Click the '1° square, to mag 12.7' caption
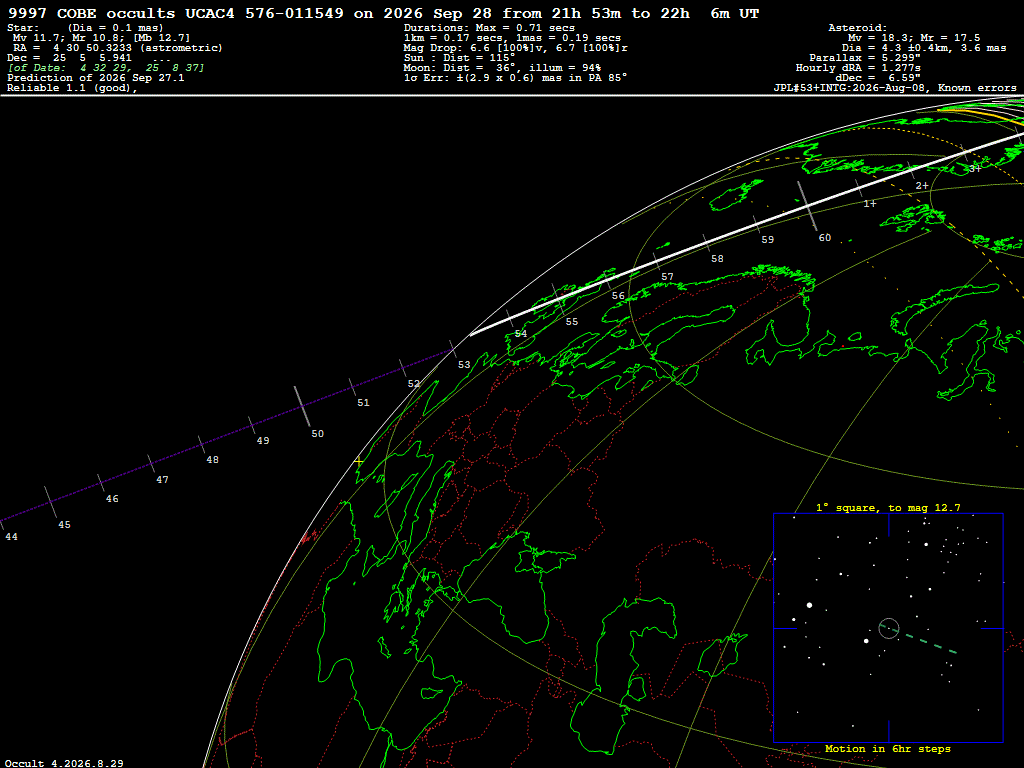Viewport: 1024px width, 768px height. coord(888,507)
